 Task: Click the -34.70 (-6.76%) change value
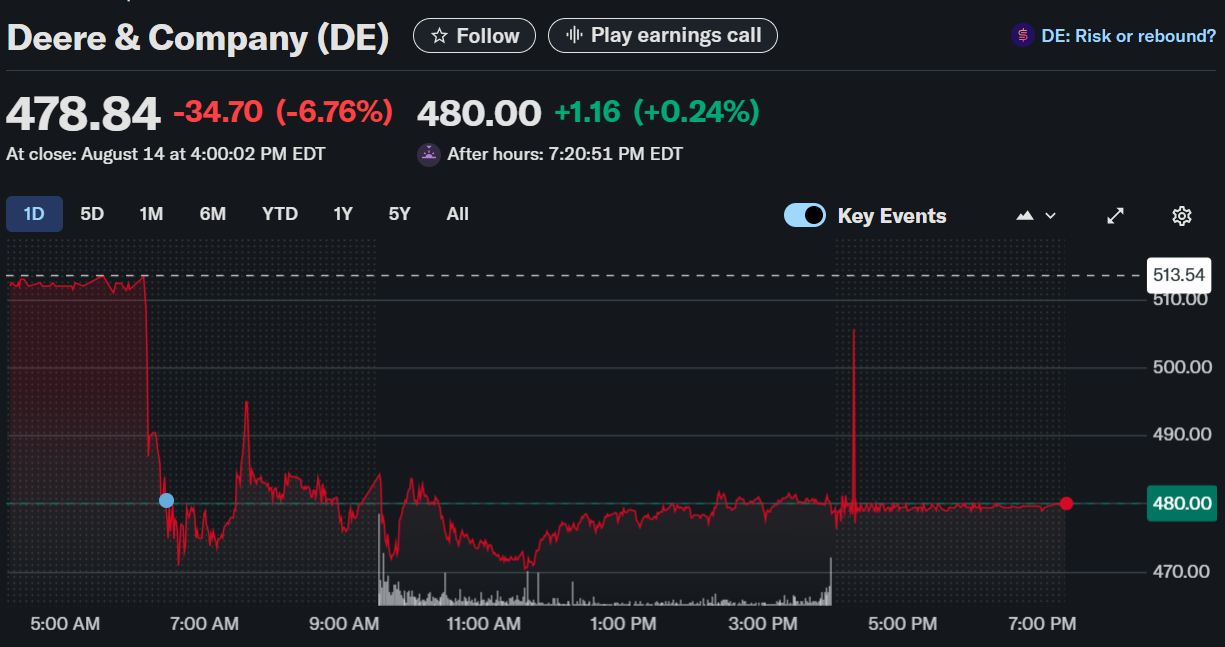[x=283, y=112]
